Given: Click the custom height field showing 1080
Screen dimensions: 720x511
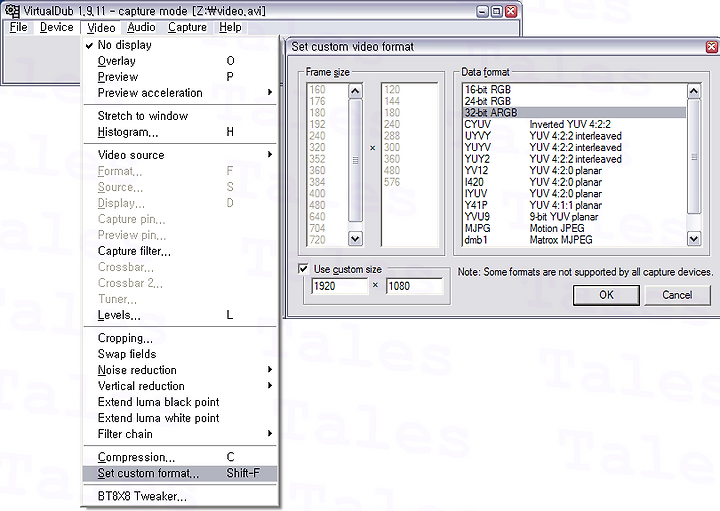Looking at the screenshot, I should point(414,286).
